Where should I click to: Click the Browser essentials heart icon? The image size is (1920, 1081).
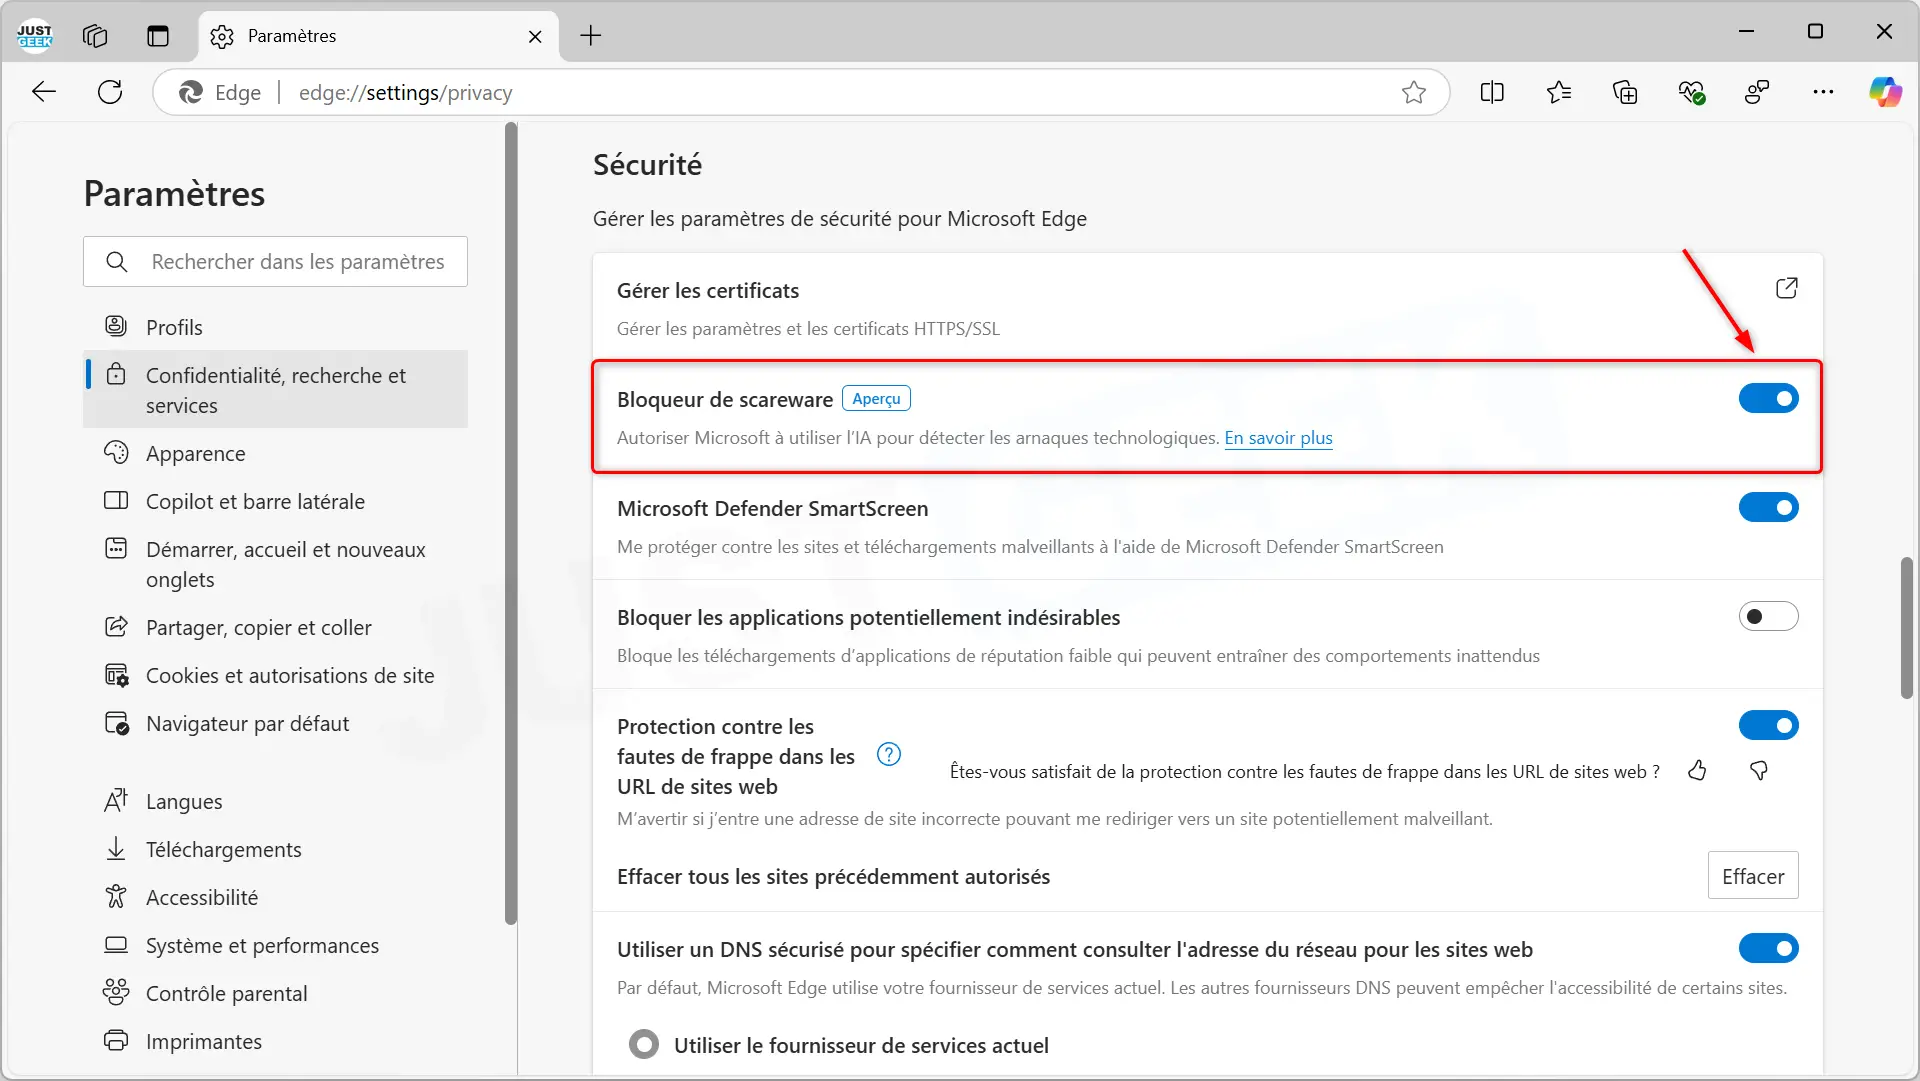[x=1691, y=93]
